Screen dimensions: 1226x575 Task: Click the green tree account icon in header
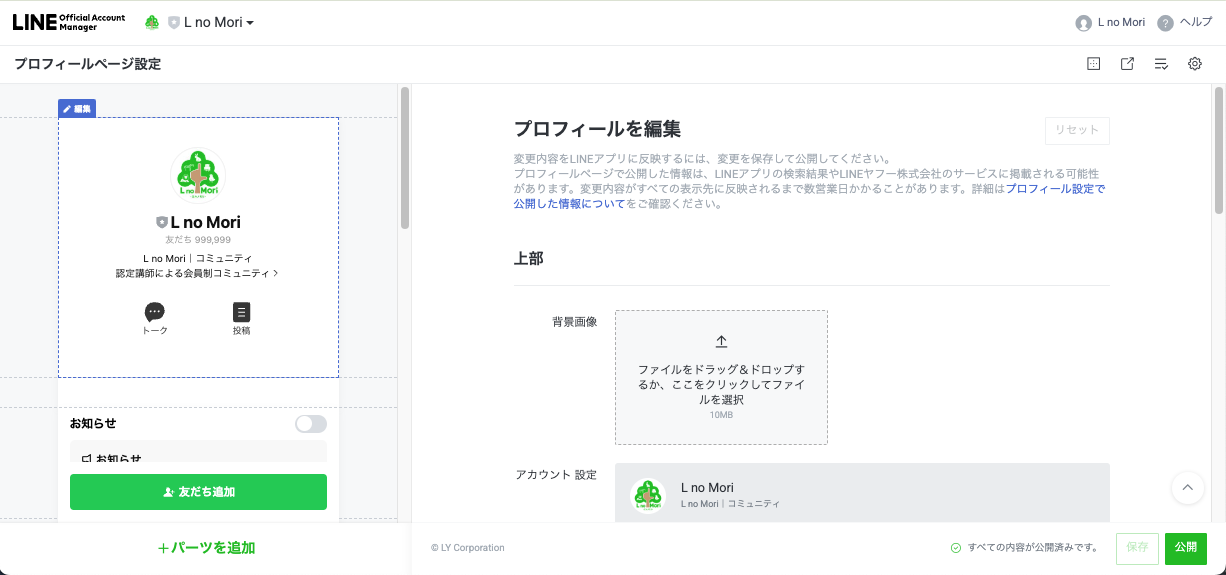152,22
